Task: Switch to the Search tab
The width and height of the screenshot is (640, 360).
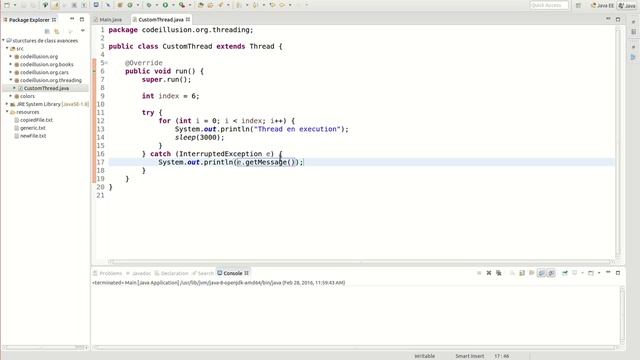Action: tap(203, 273)
